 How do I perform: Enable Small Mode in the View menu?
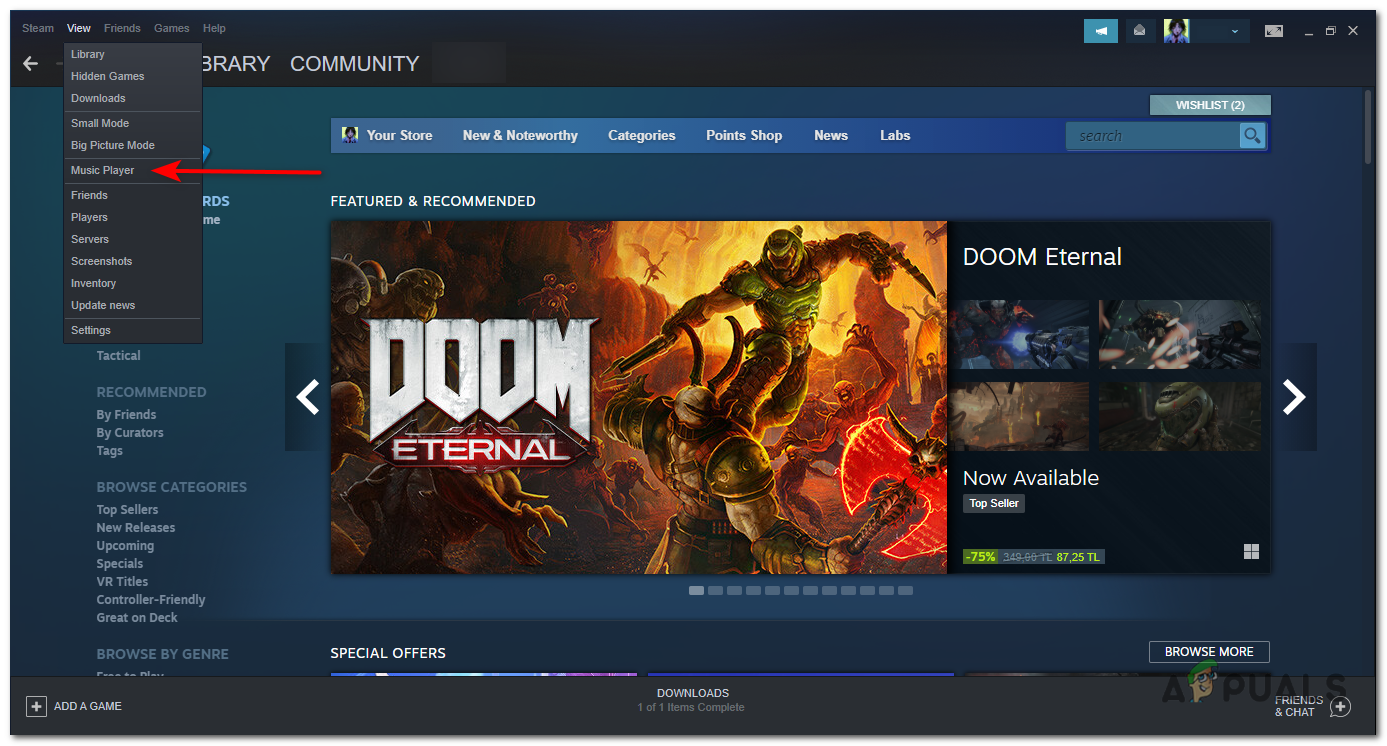pyautogui.click(x=99, y=123)
